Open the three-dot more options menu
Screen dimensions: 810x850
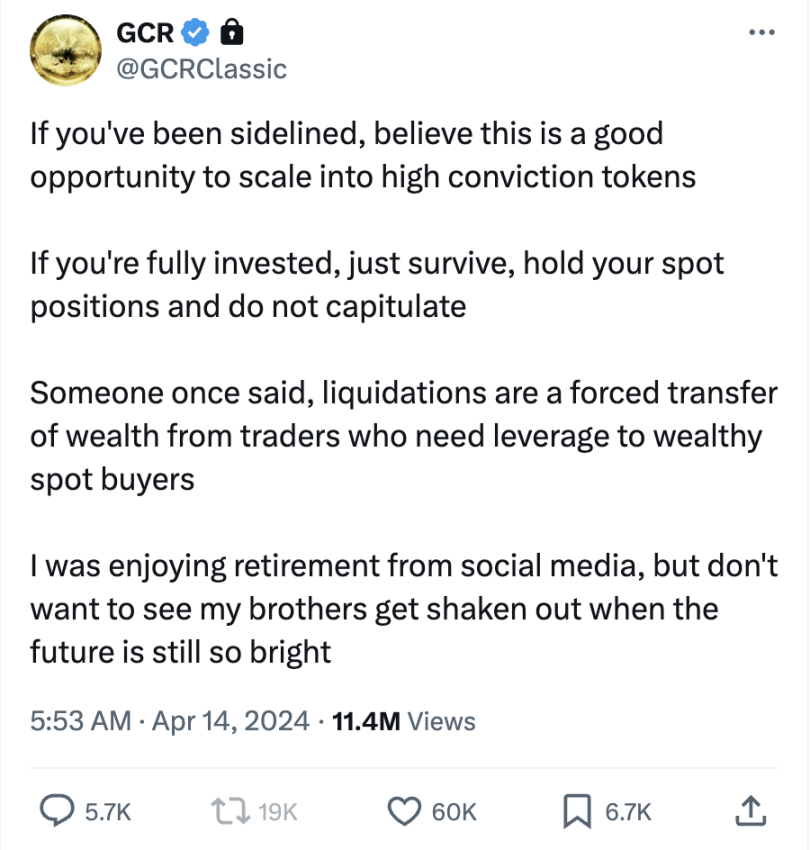tap(761, 31)
